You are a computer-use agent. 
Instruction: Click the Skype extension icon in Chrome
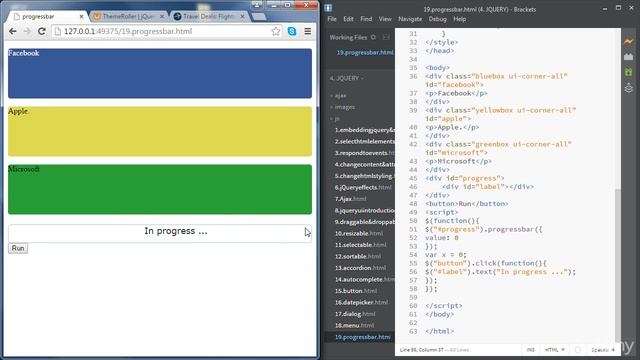292,31
